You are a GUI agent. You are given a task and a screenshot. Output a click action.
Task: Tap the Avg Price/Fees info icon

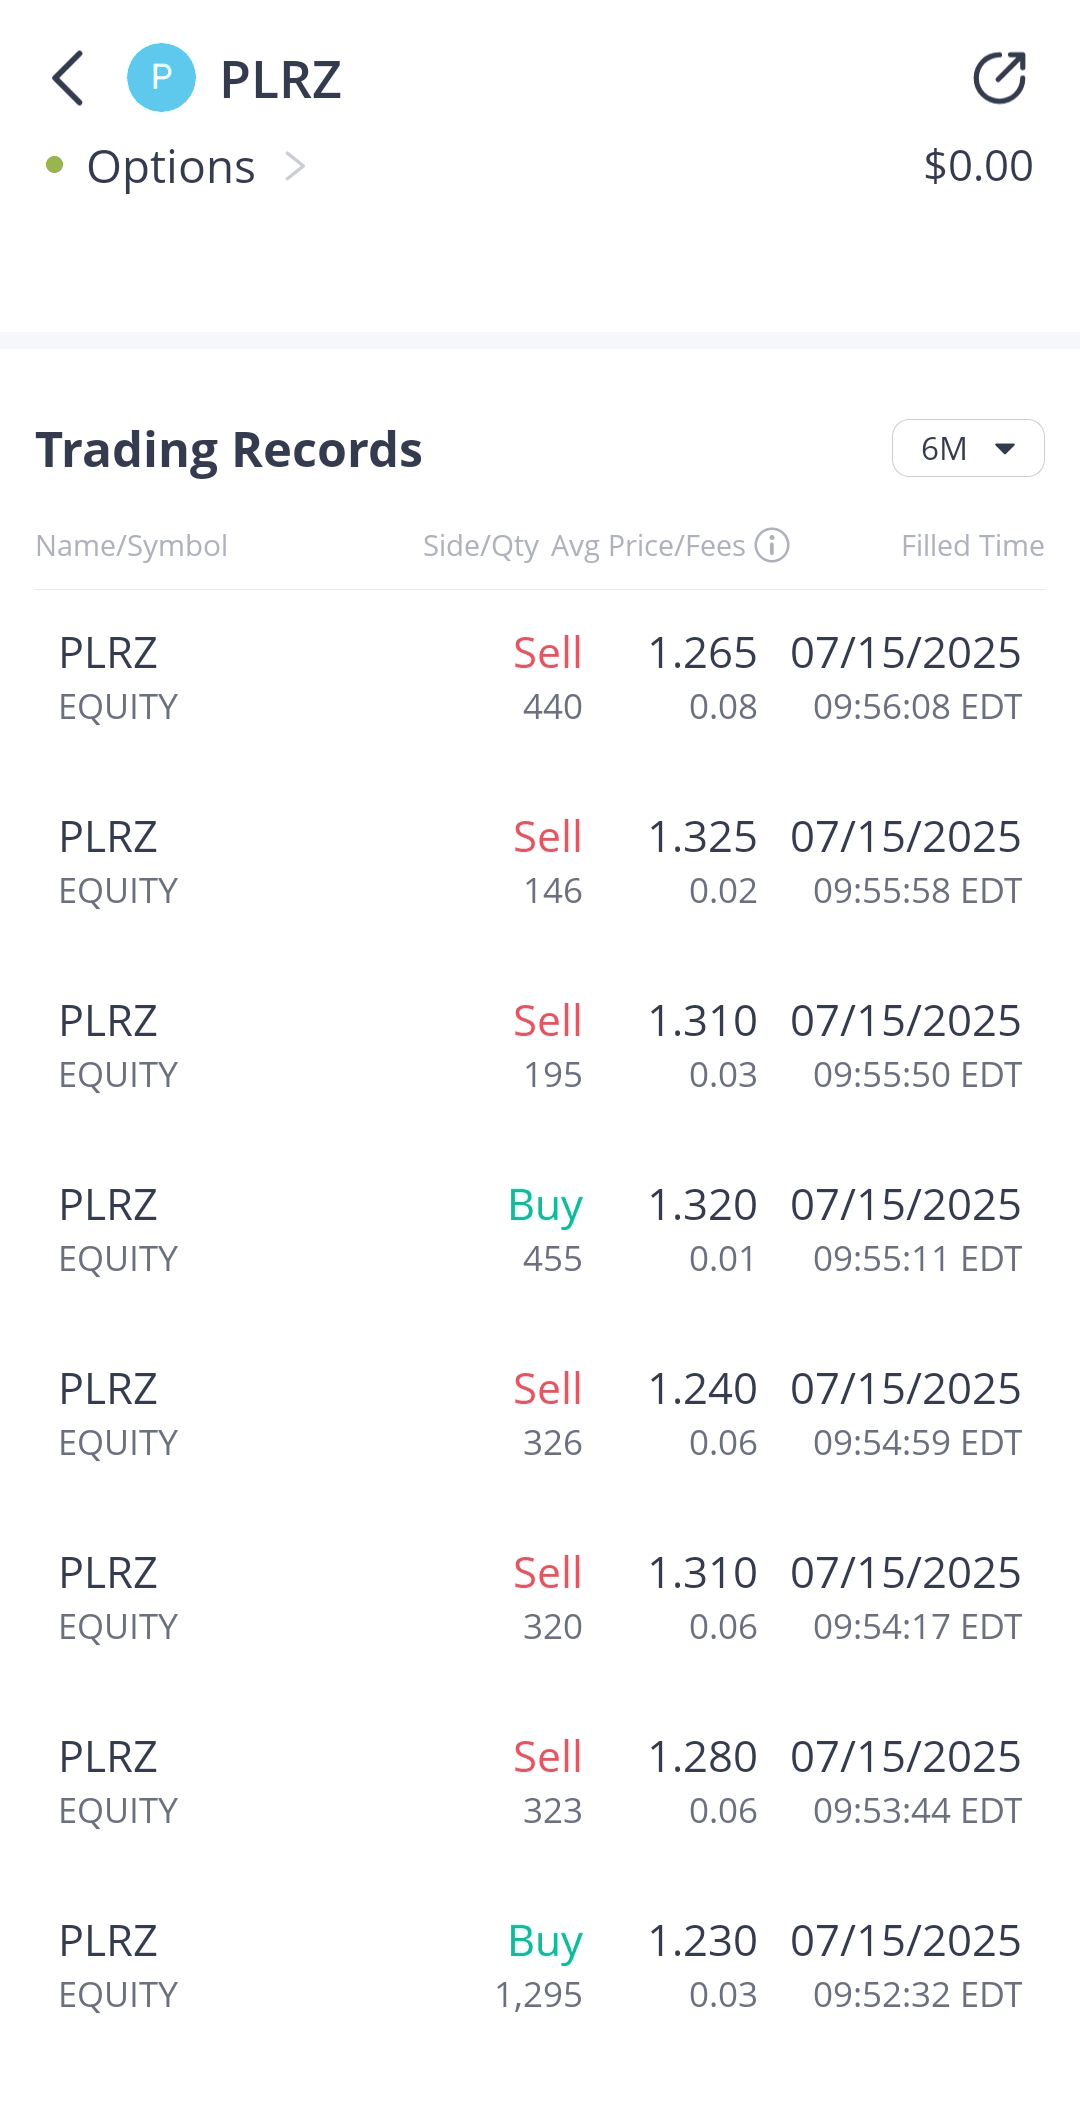click(x=772, y=546)
